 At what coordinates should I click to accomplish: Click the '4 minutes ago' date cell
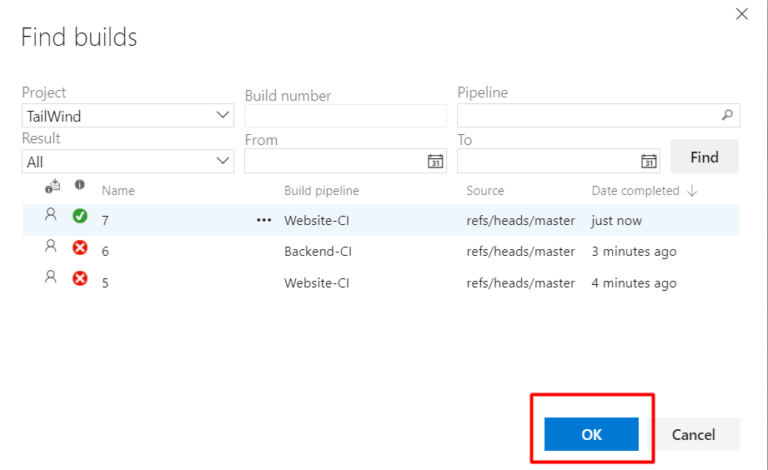pos(634,283)
